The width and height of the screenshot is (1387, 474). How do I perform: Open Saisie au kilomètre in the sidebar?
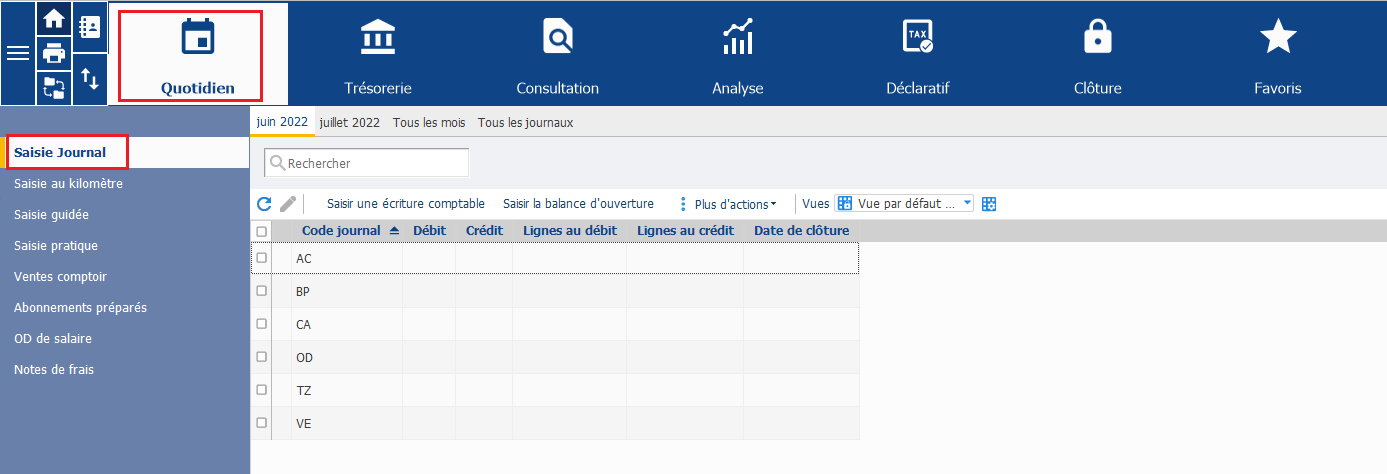pyautogui.click(x=125, y=184)
